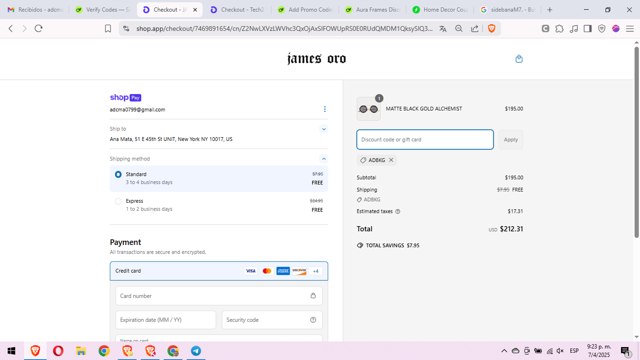Click the zoom magnifier in address bar
Image resolution: width=640 pixels, height=360 pixels.
[x=459, y=29]
